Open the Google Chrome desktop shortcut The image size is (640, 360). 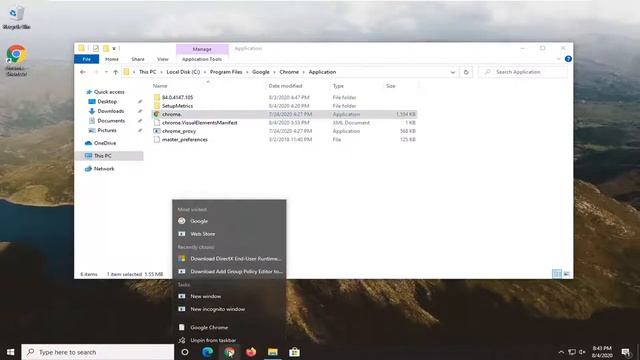tap(16, 60)
